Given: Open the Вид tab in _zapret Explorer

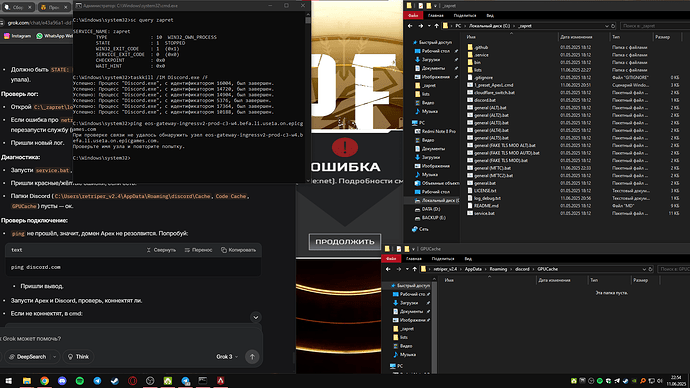Looking at the screenshot, I should tap(490, 15).
